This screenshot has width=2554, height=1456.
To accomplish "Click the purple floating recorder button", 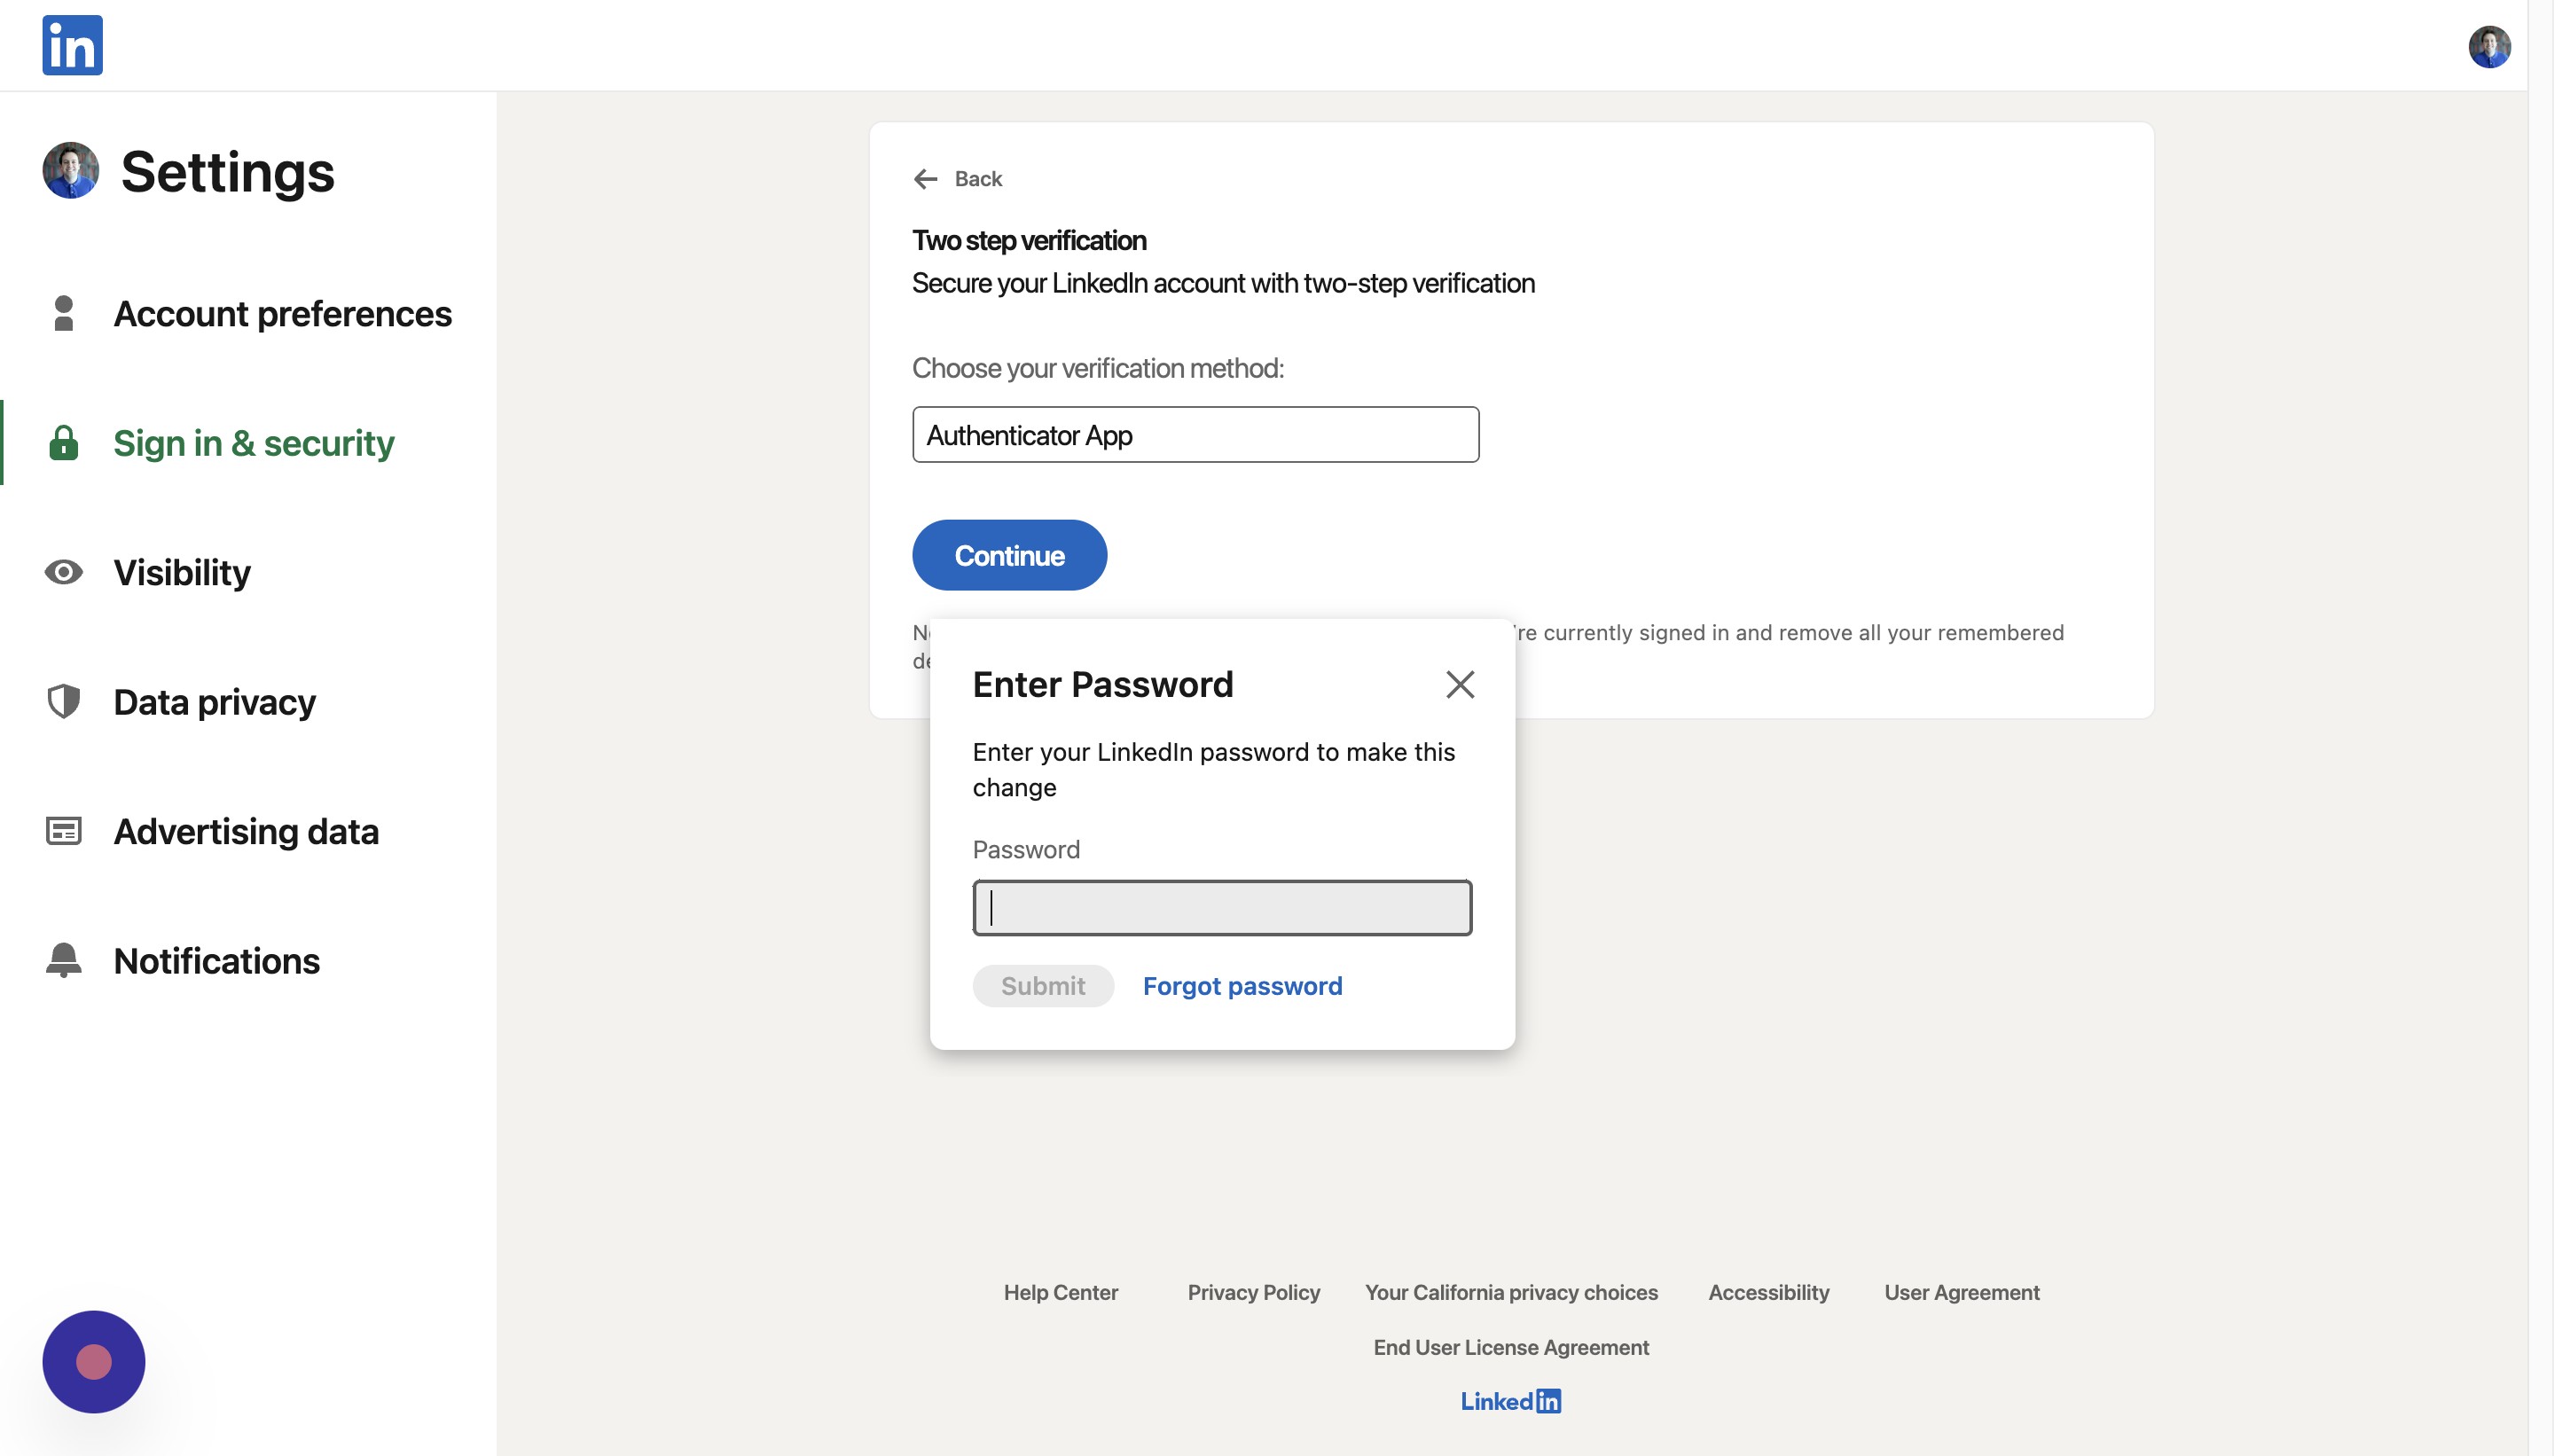I will tap(93, 1361).
